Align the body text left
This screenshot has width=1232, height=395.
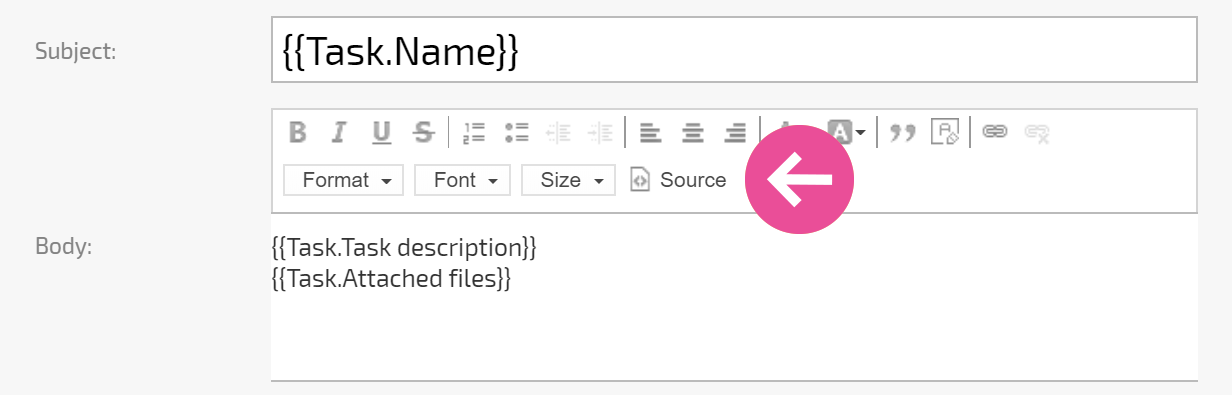pyautogui.click(x=650, y=132)
